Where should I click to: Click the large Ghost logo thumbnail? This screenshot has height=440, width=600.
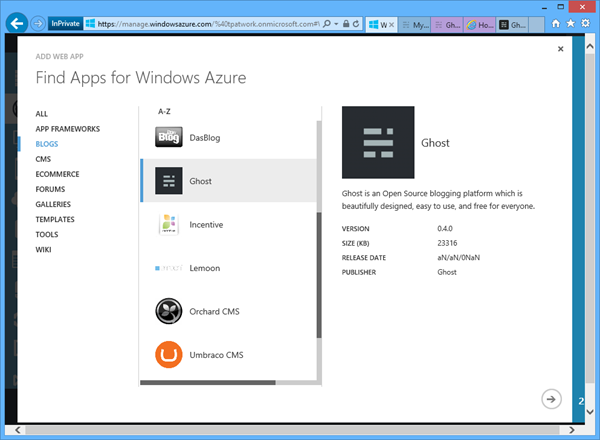tap(378, 142)
